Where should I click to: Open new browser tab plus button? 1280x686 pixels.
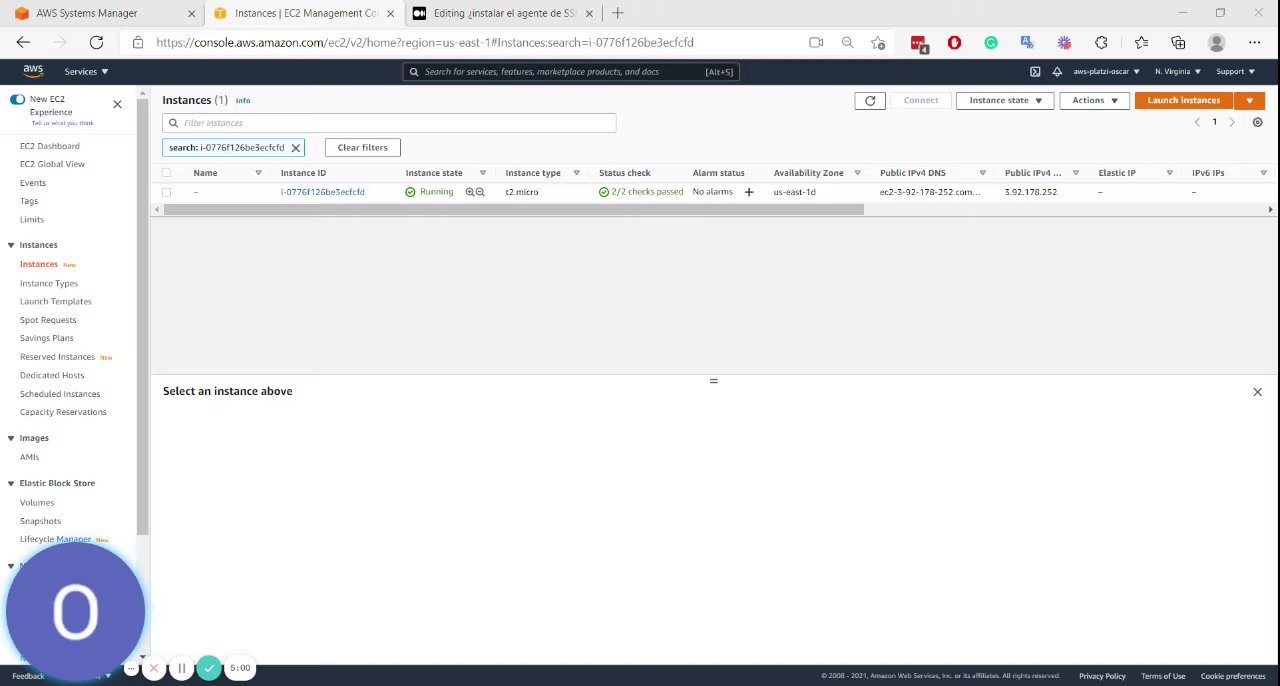[x=618, y=13]
